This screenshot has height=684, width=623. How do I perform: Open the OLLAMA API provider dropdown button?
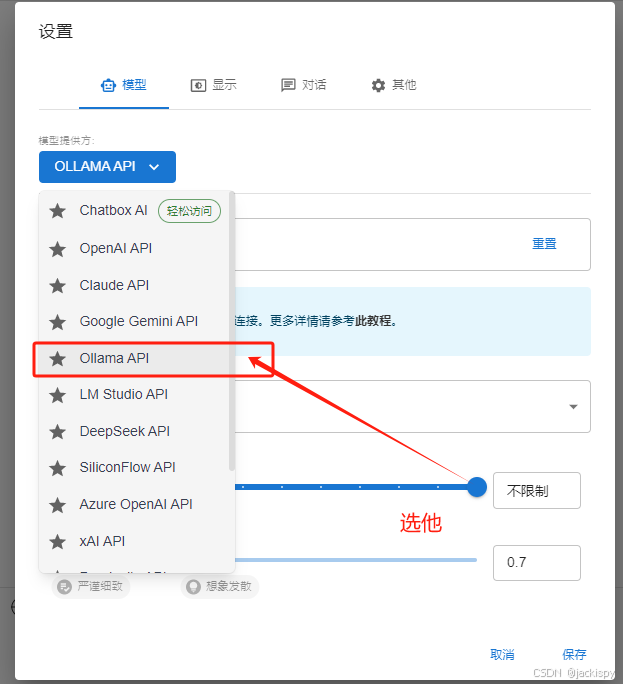click(107, 167)
